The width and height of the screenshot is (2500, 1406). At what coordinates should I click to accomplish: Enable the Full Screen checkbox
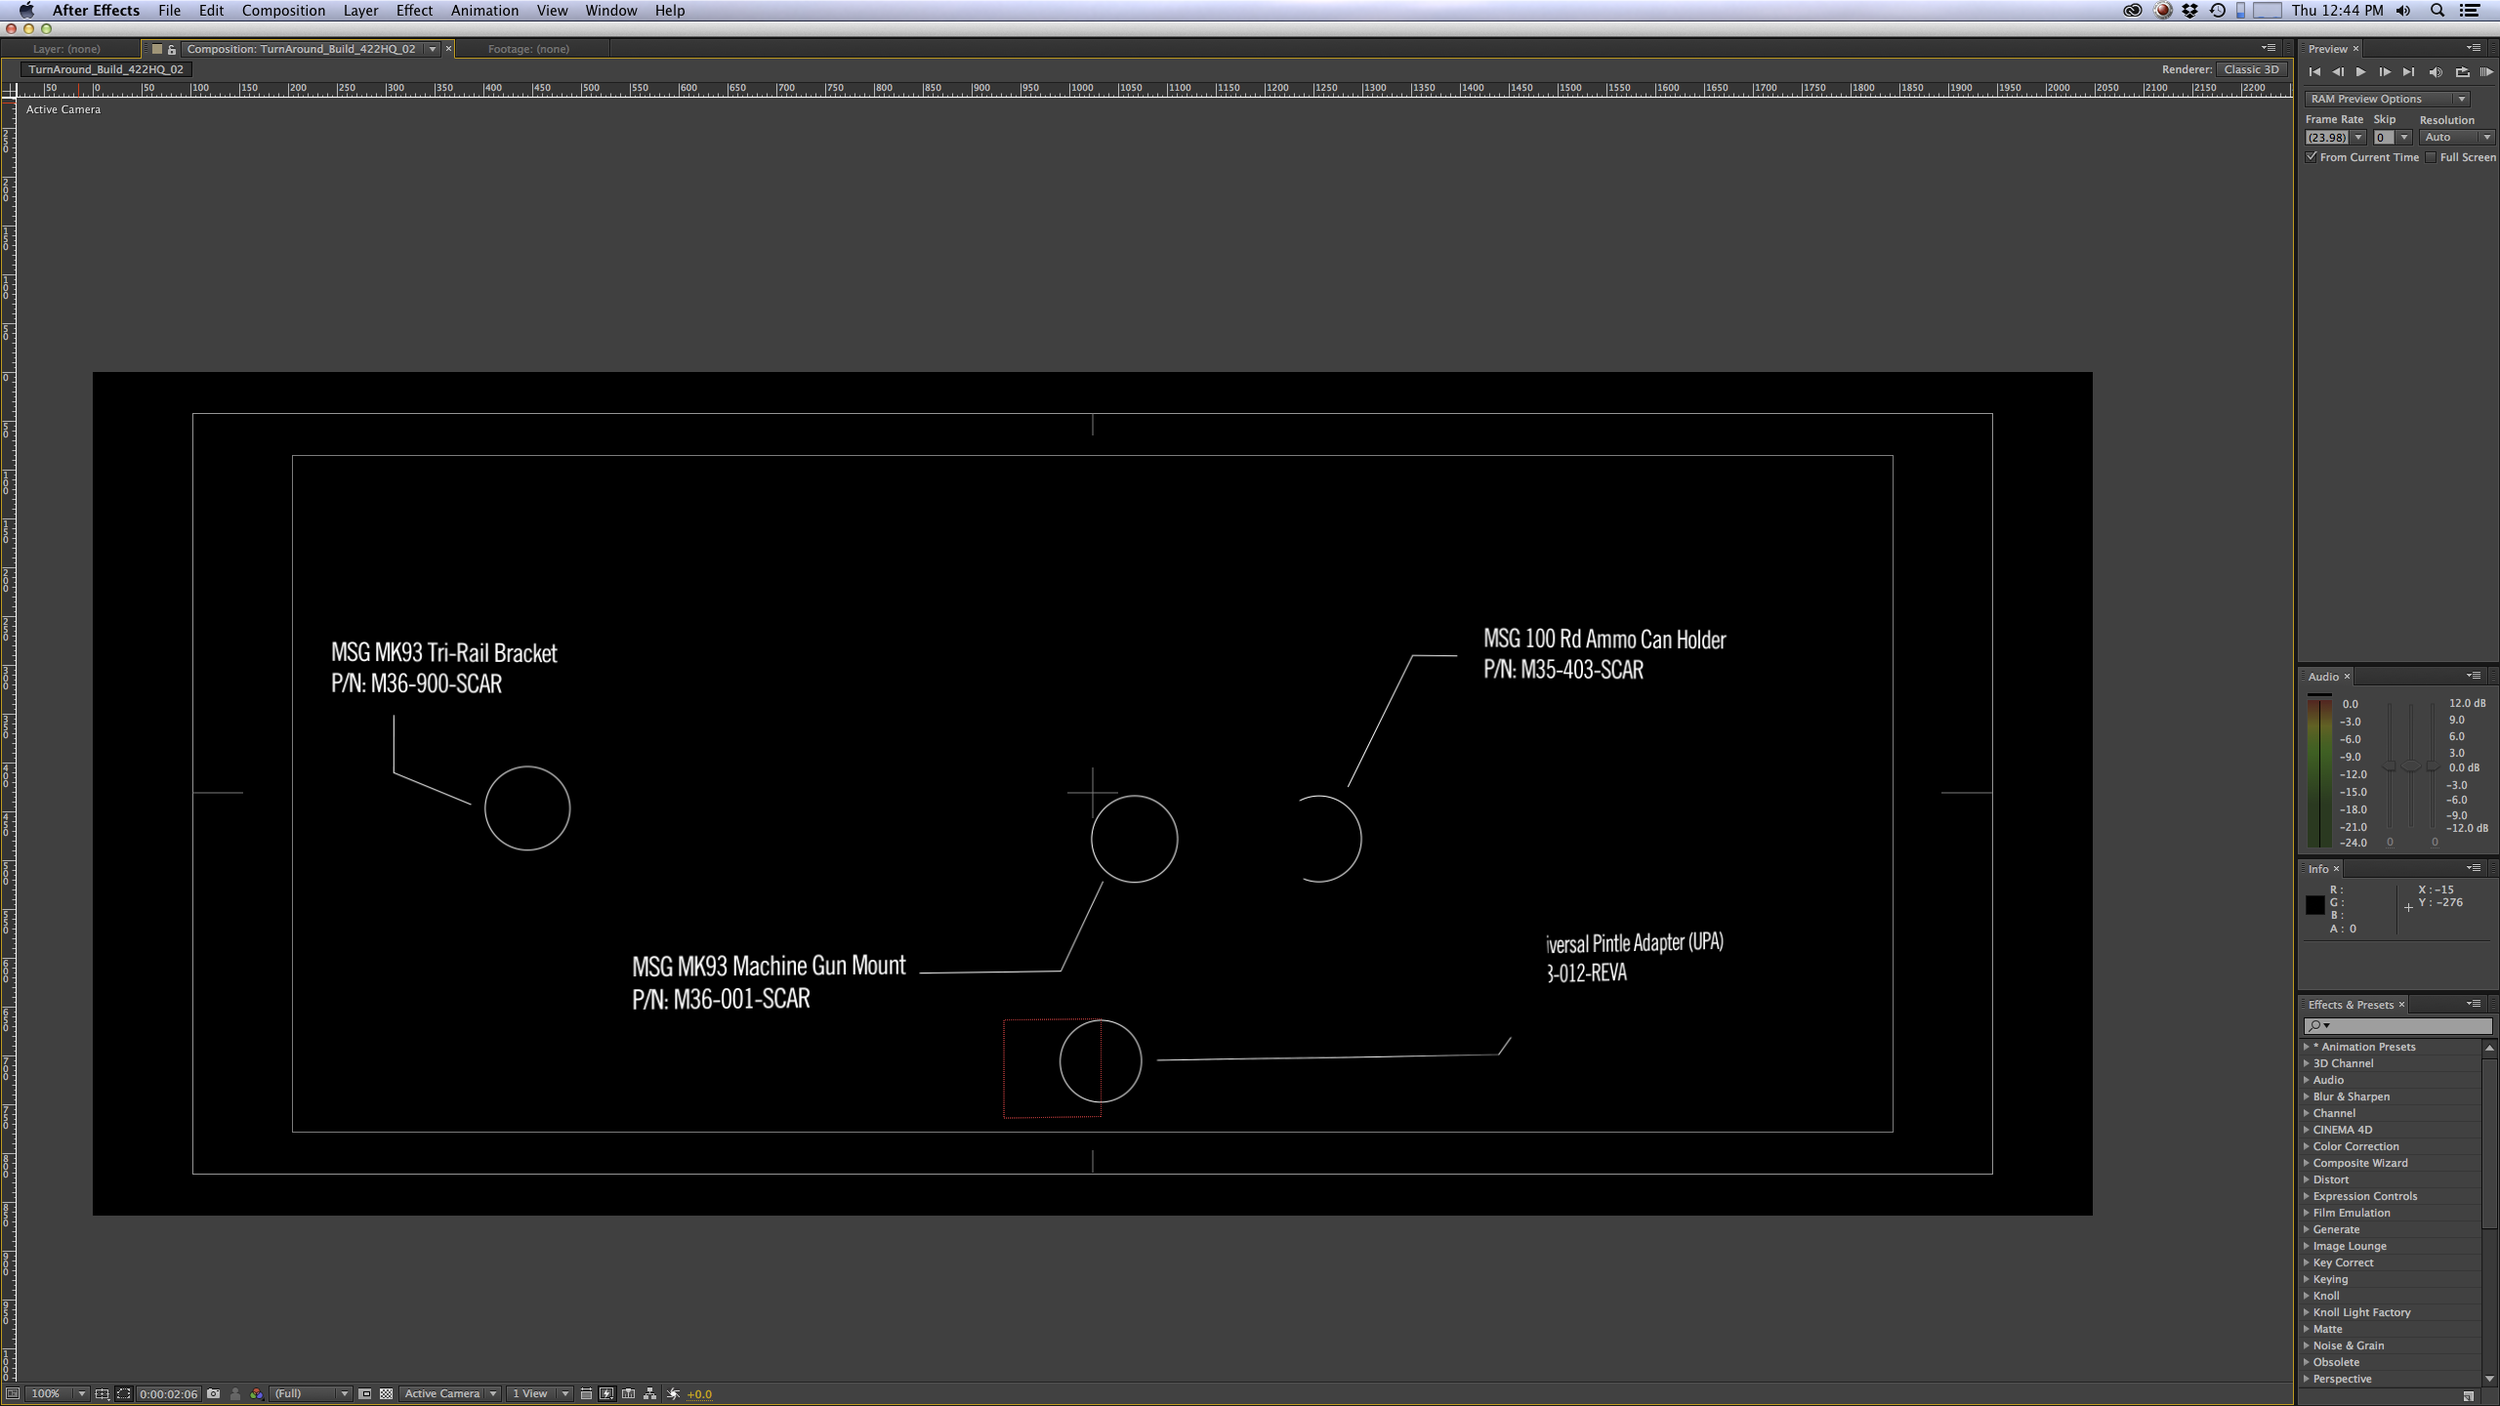tap(2431, 157)
